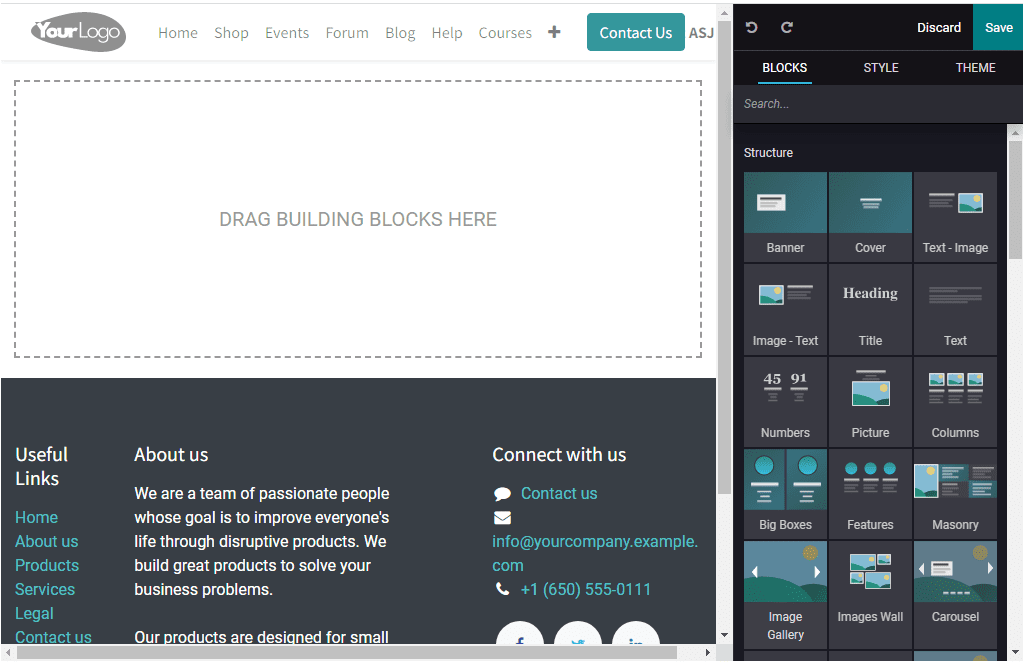This screenshot has width=1024, height=662.
Task: Switch to the STYLE tab
Action: [881, 67]
